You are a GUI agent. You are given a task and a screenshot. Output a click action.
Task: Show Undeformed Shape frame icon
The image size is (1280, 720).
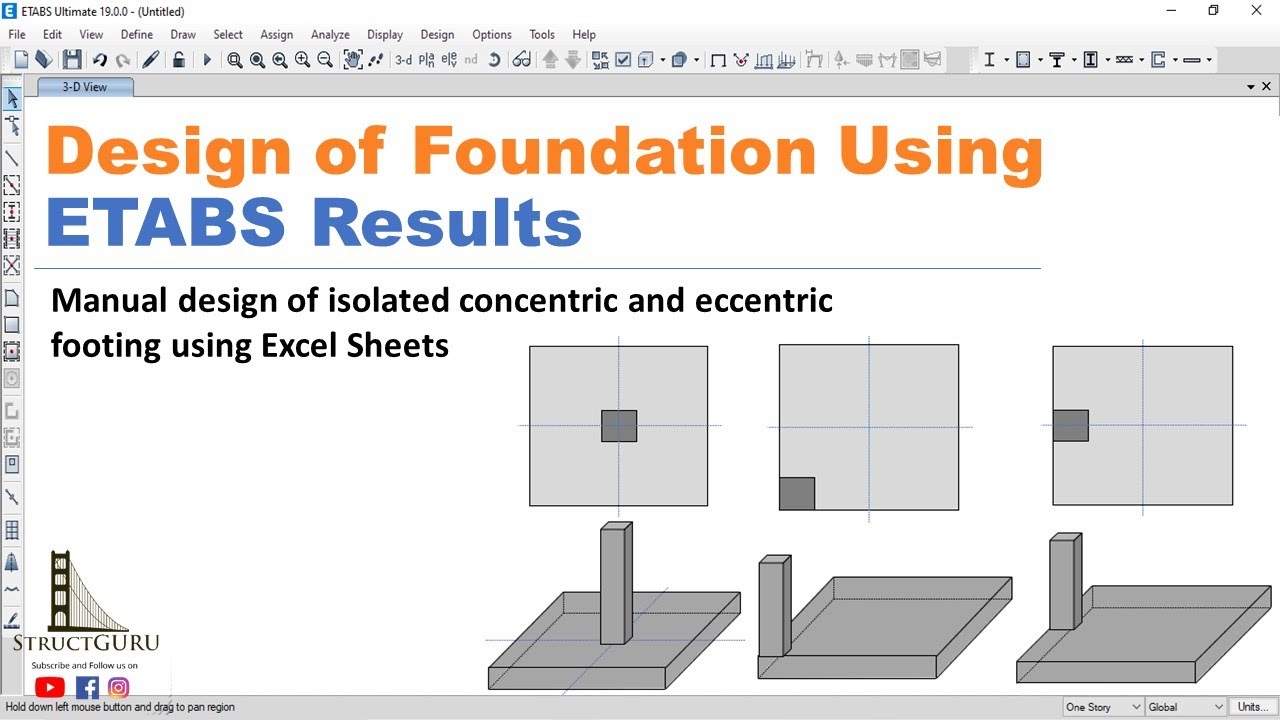tap(718, 60)
